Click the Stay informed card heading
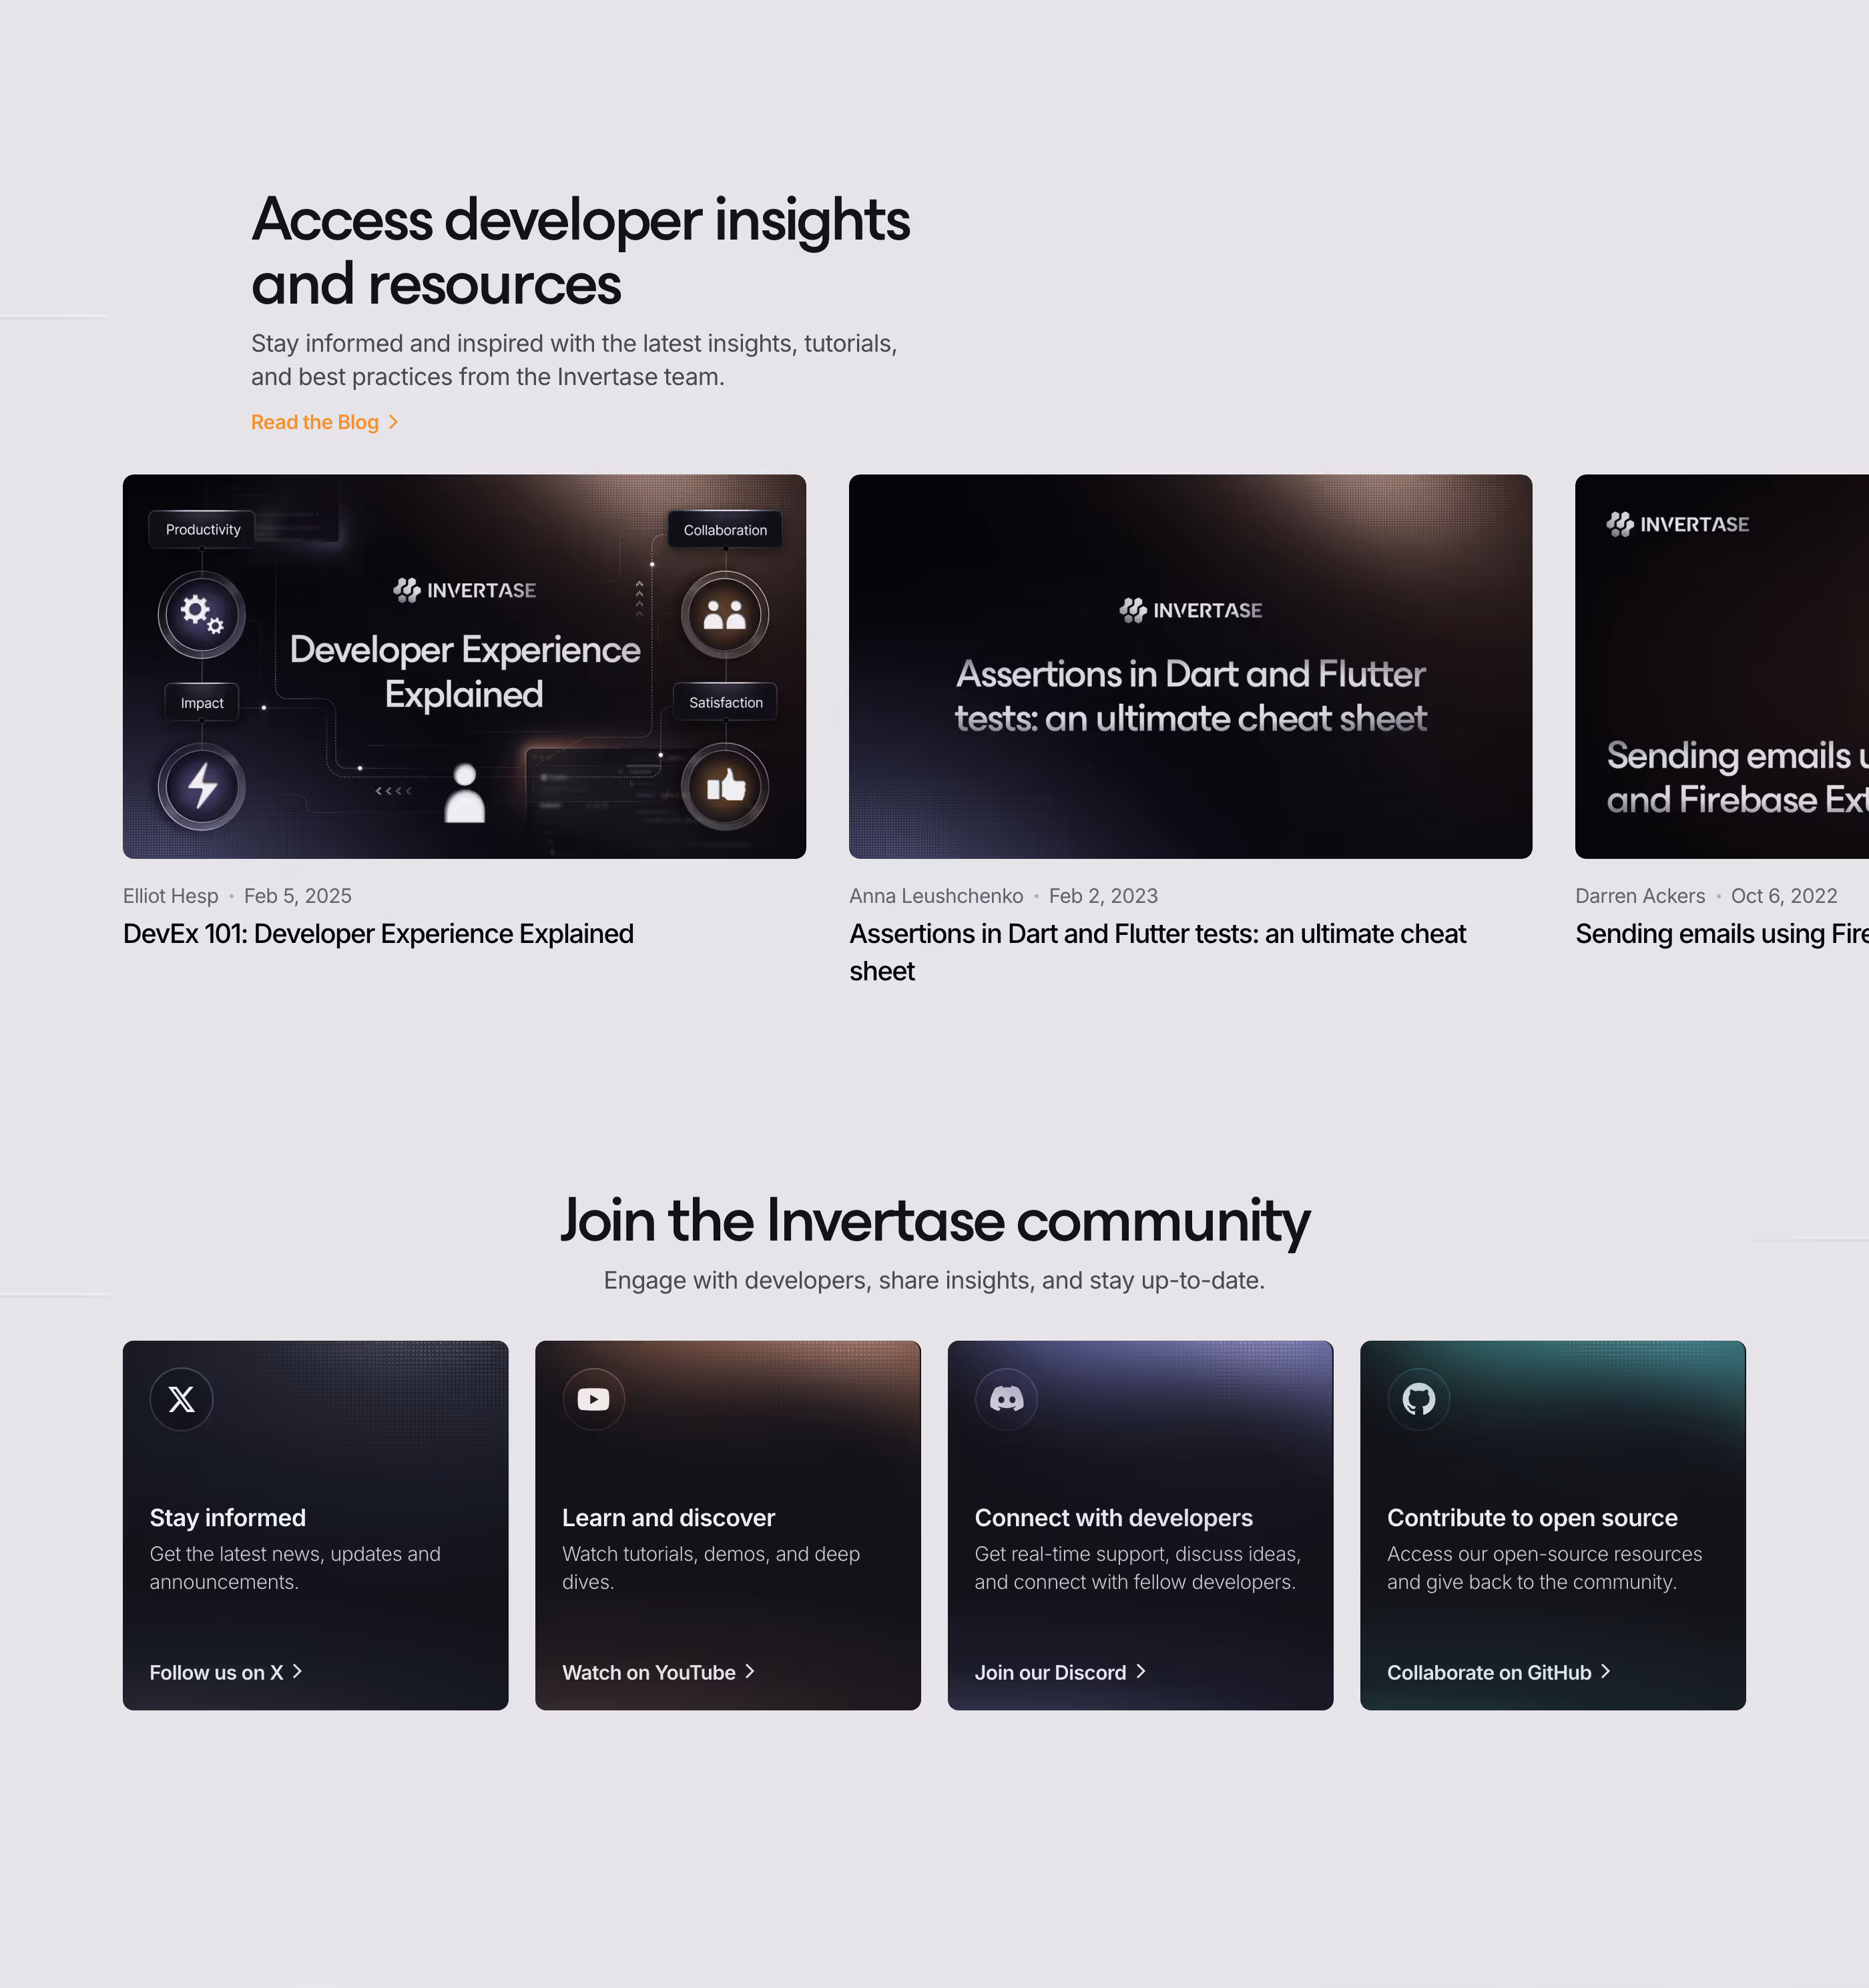The image size is (1869, 1988). pos(228,1518)
